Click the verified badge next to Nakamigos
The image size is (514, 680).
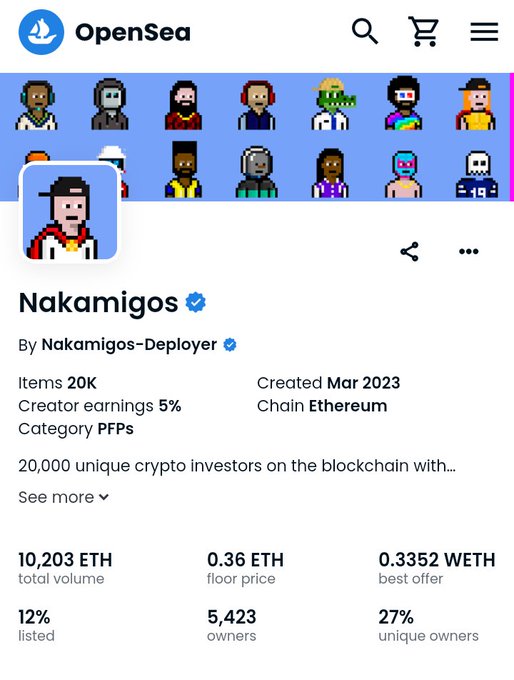tap(196, 302)
